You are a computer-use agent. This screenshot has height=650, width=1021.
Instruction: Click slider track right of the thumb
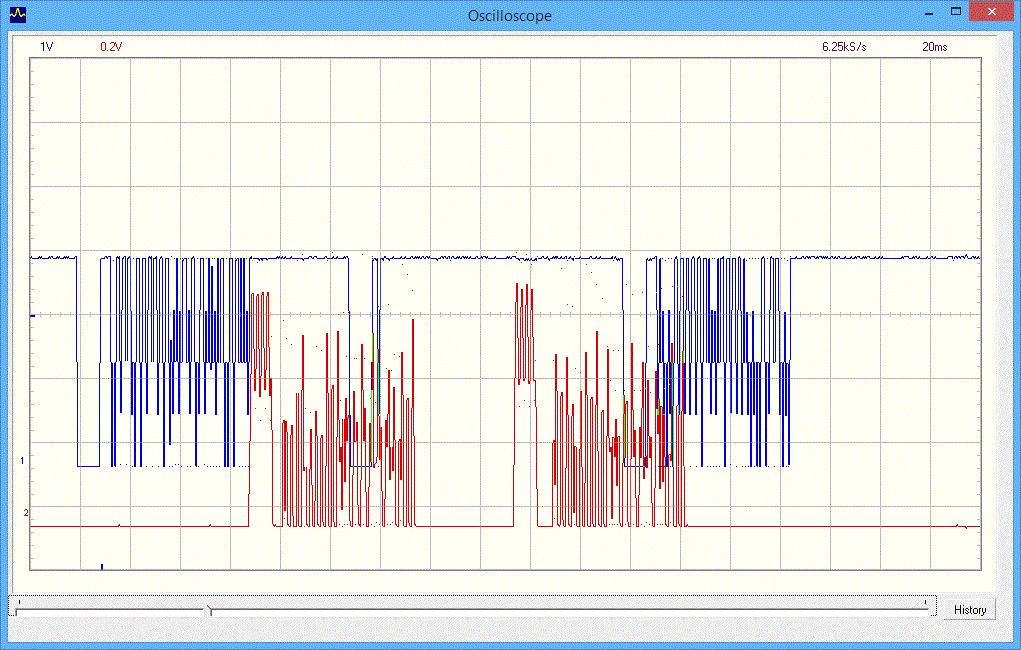(570, 609)
